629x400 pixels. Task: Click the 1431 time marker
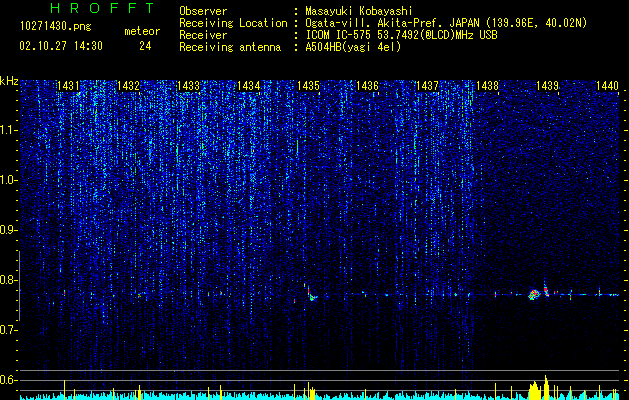pos(68,86)
